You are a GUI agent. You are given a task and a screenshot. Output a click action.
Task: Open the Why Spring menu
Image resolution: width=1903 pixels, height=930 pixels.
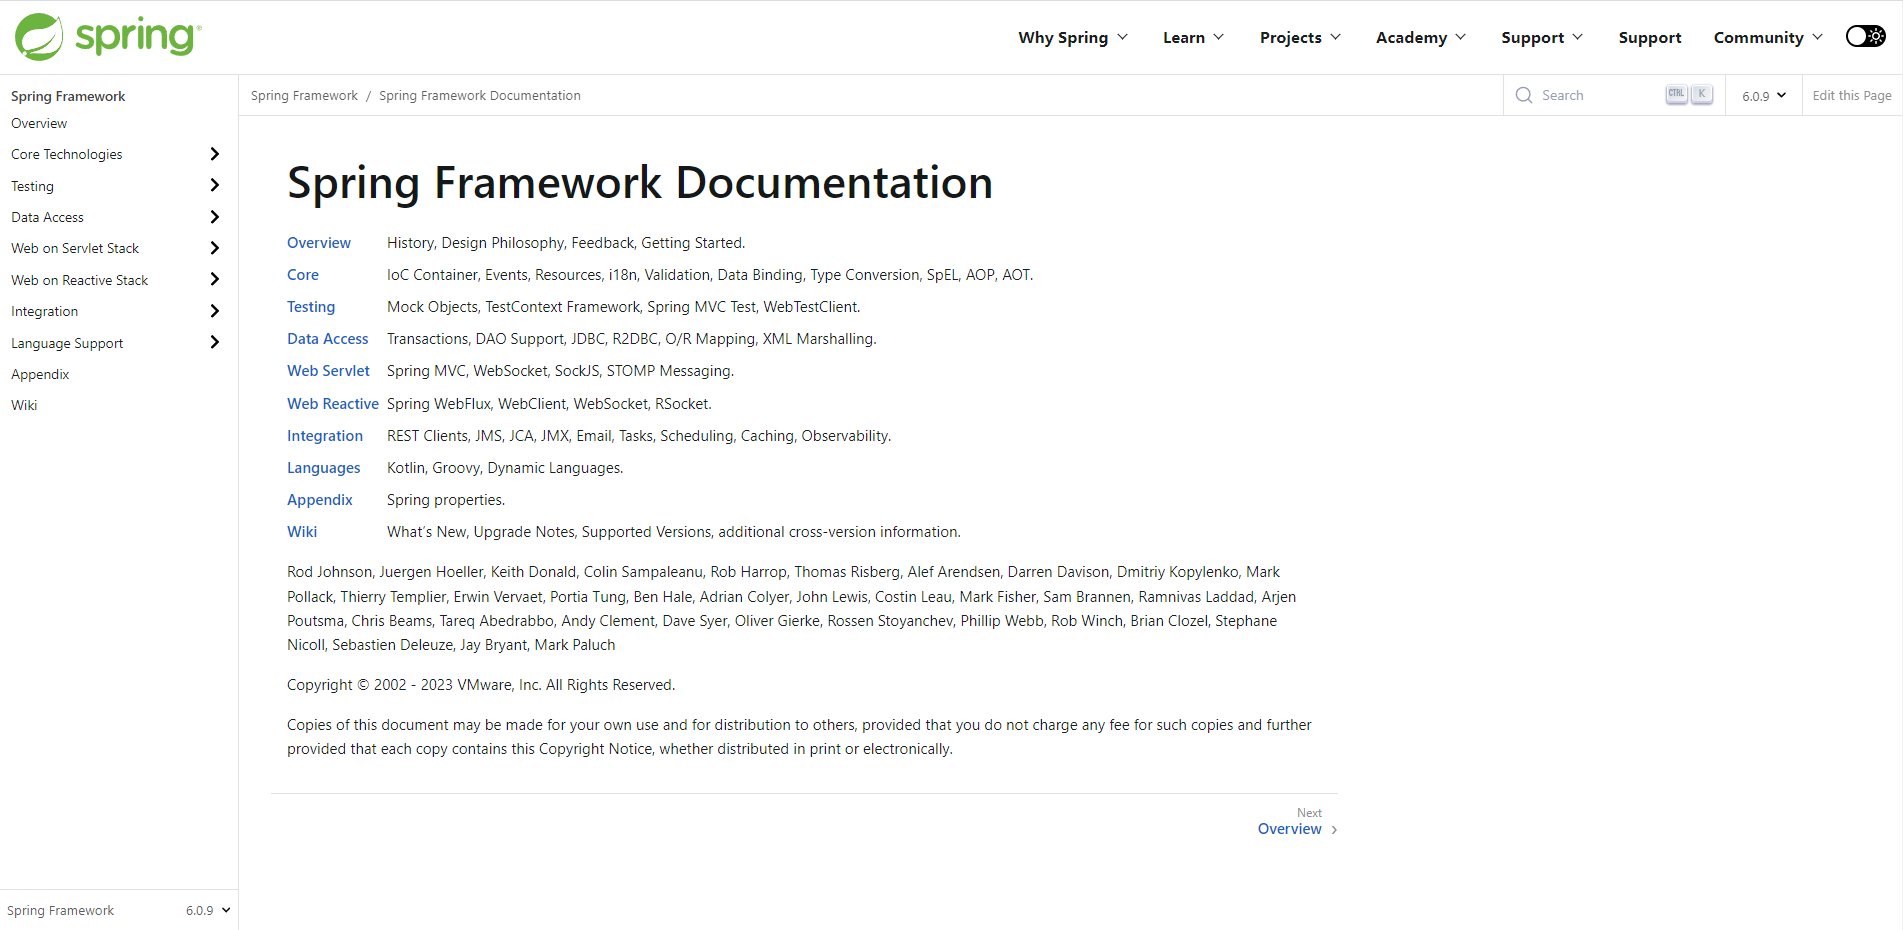click(x=1073, y=37)
